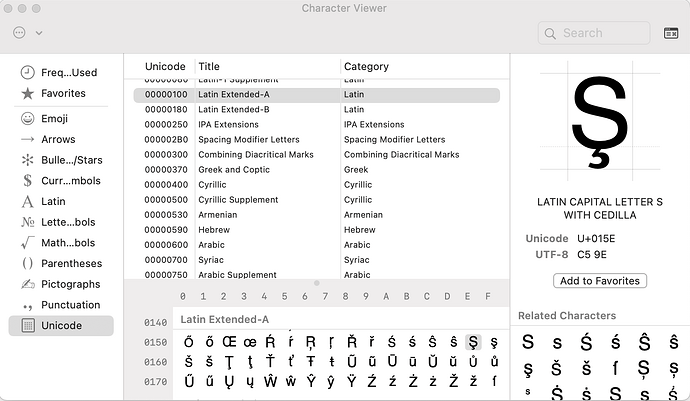The width and height of the screenshot is (690, 401).
Task: Choose the Cyrillic Supplement row
Action: click(x=316, y=200)
